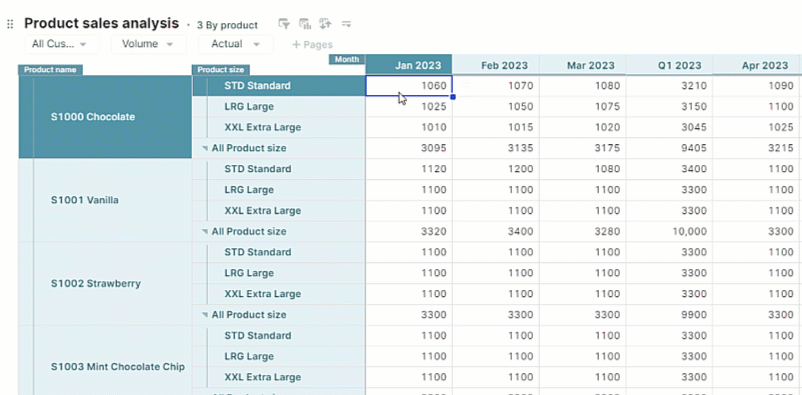Select XXL Extra Large row under S1000 Chocolate

coord(279,127)
